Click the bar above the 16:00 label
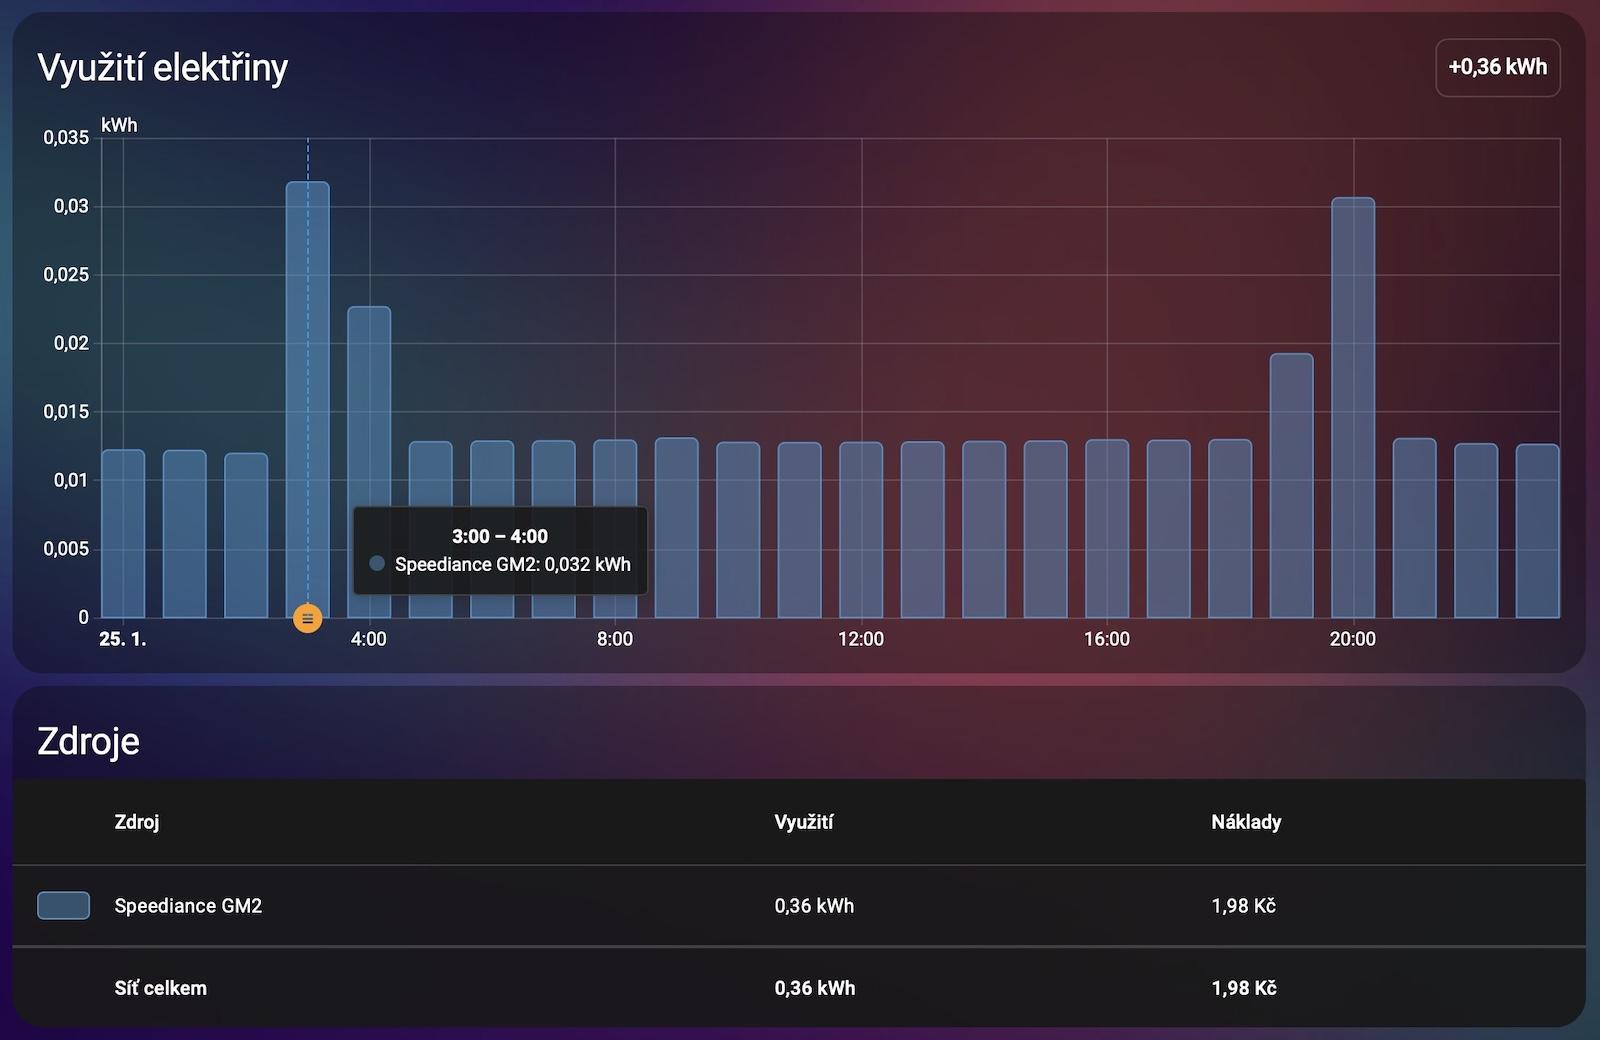1600x1040 pixels. pyautogui.click(x=1107, y=530)
